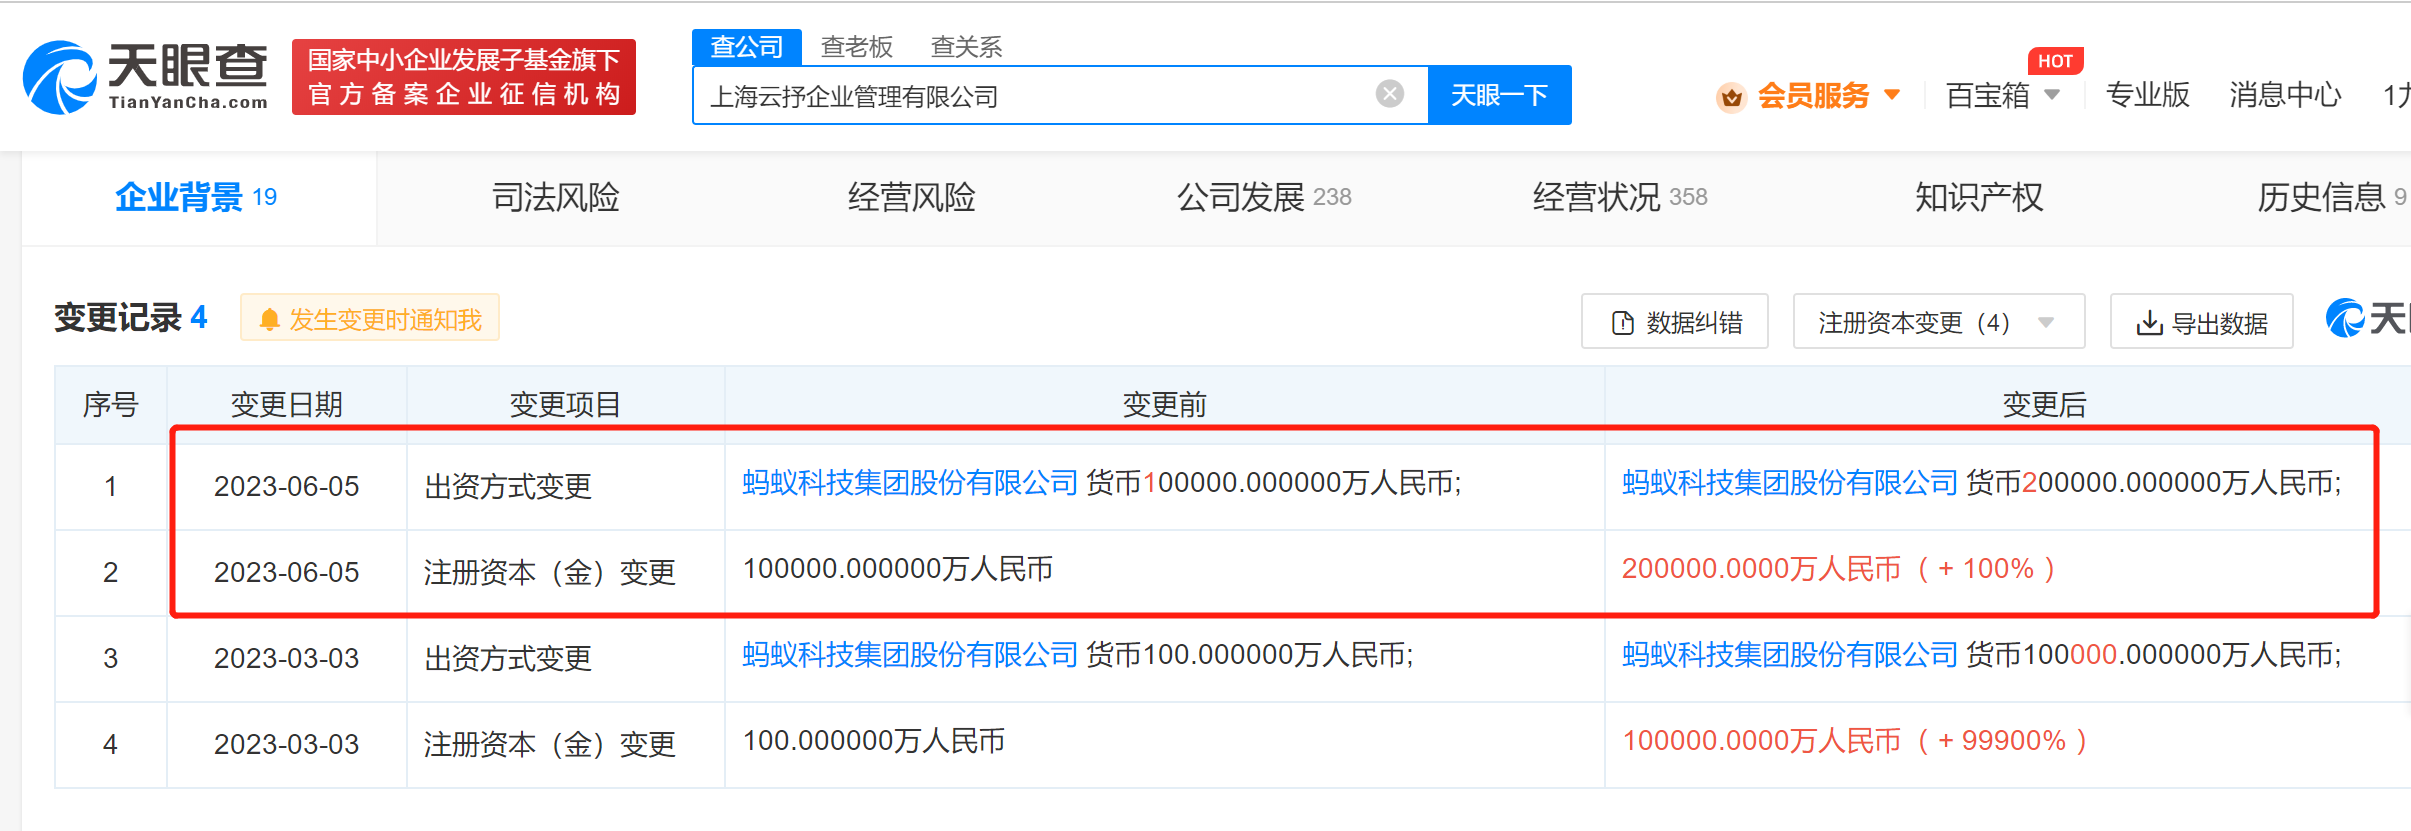The height and width of the screenshot is (831, 2411).
Task: Click the TianYanCha logo
Action: [x=145, y=77]
